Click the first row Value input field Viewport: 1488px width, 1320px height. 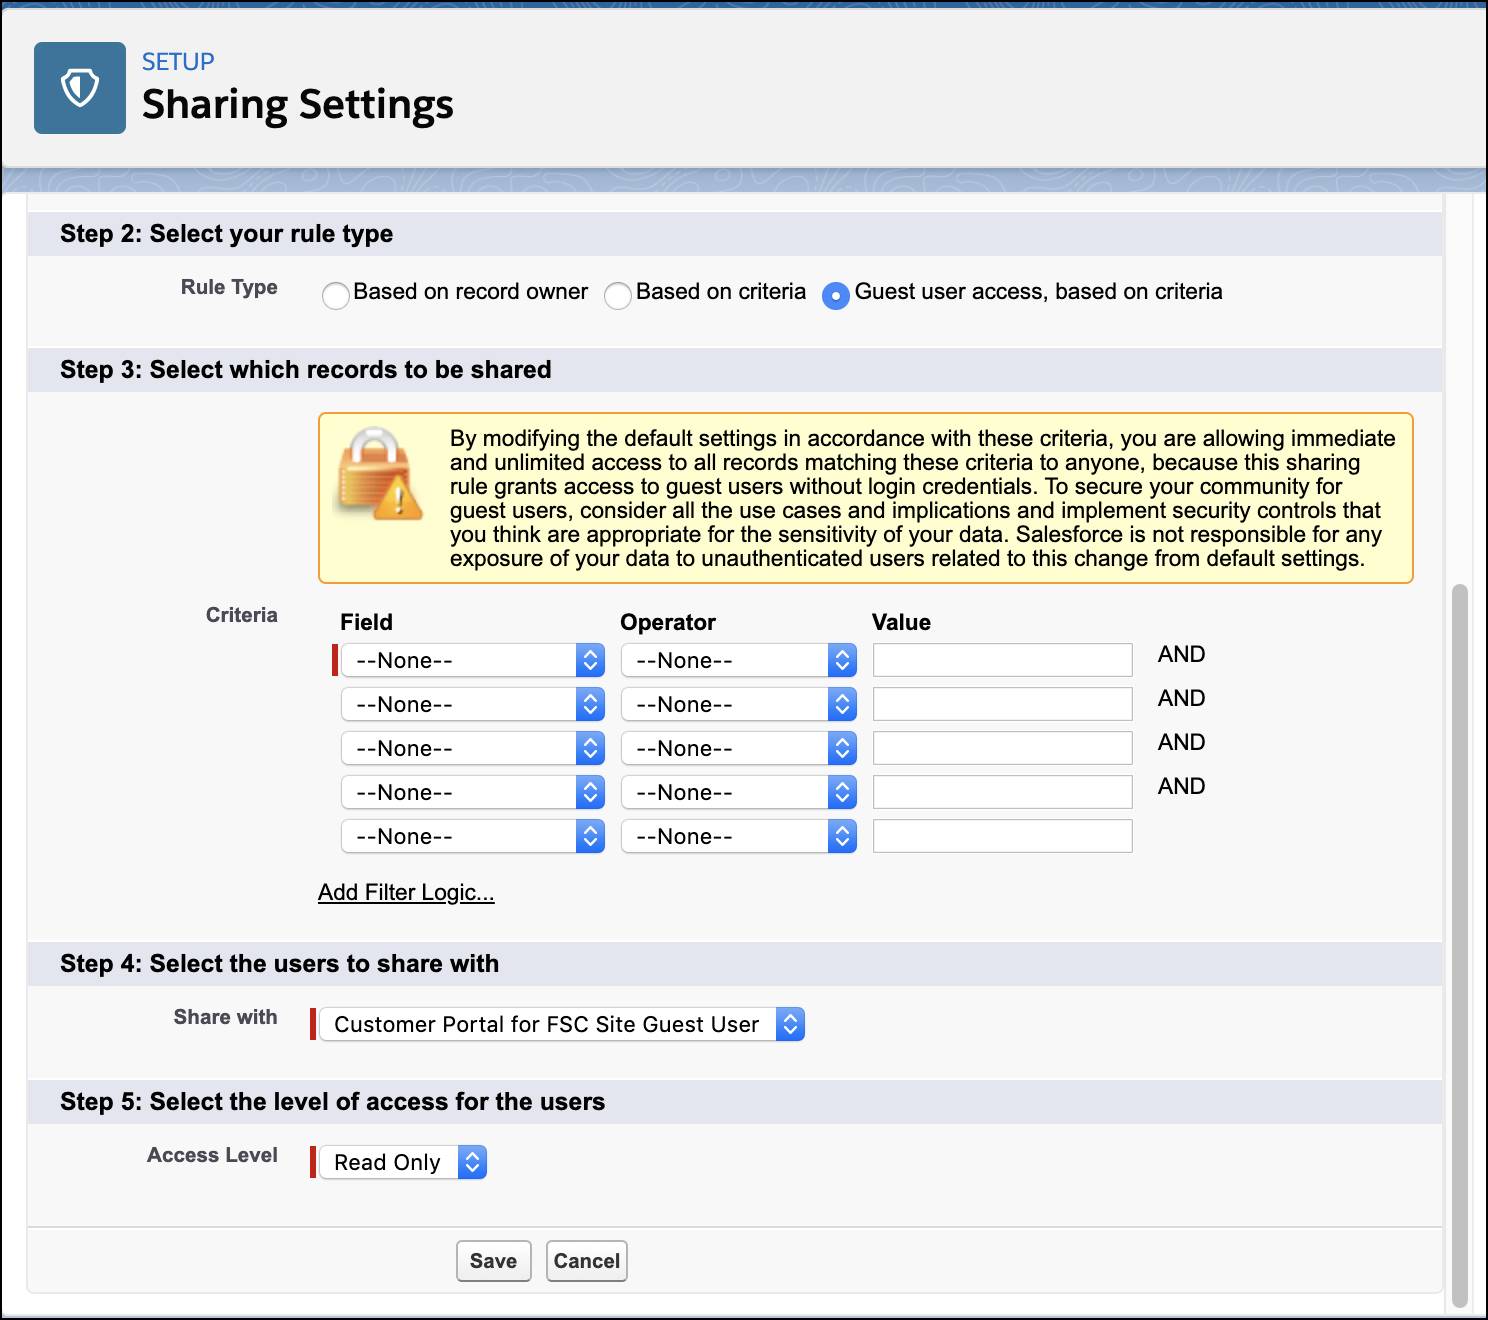pyautogui.click(x=1003, y=660)
